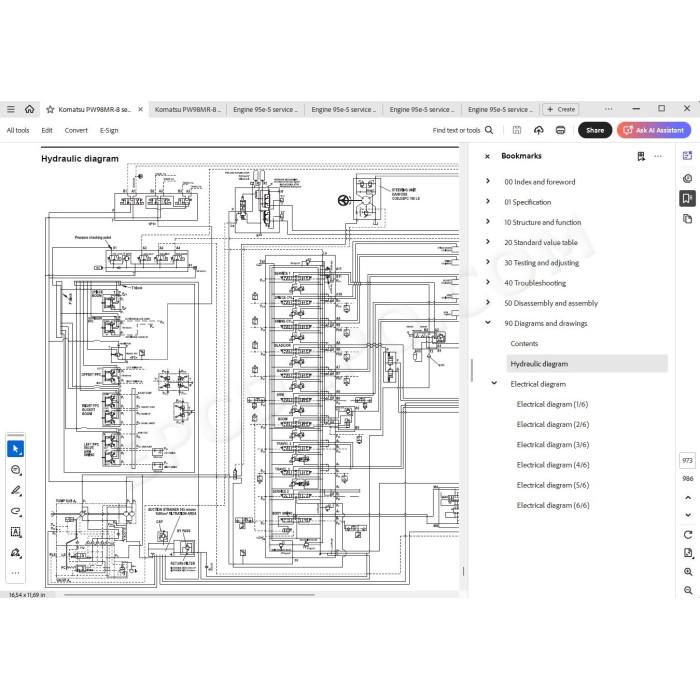This screenshot has height=700, width=700.
Task: Collapse Electrical diagram bookmark group
Action: [x=494, y=383]
